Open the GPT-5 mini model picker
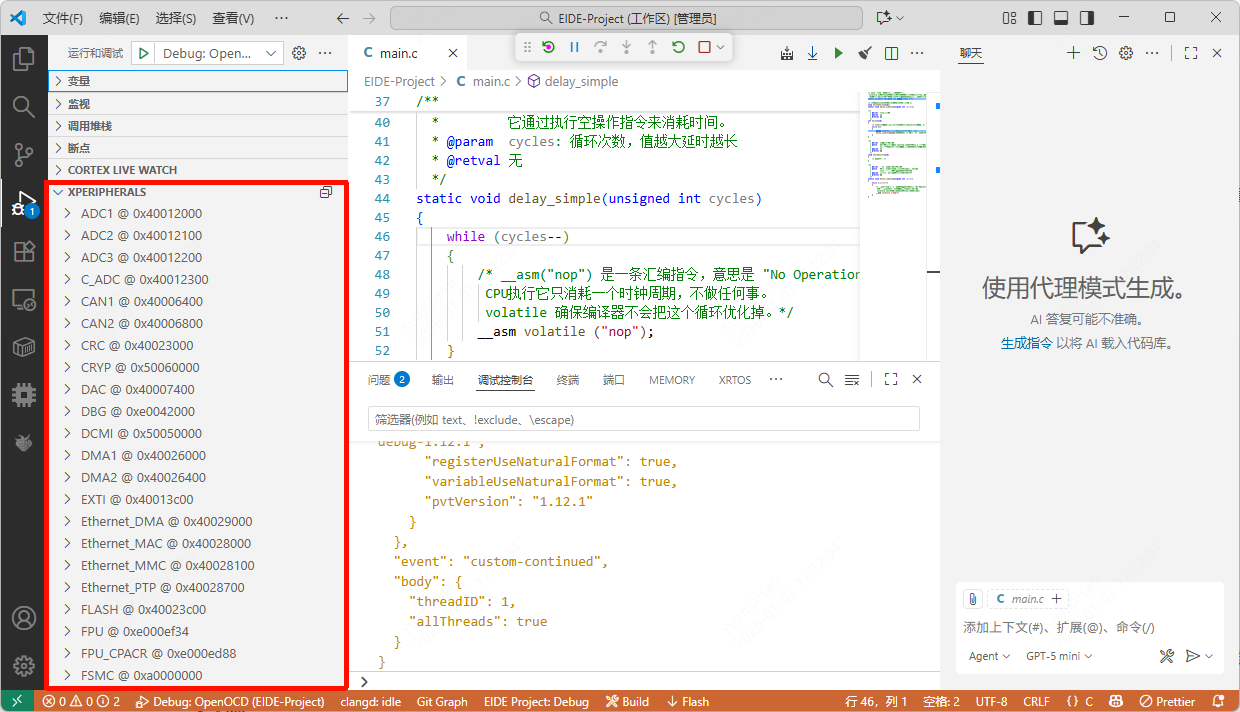1240x712 pixels. pos(1059,656)
